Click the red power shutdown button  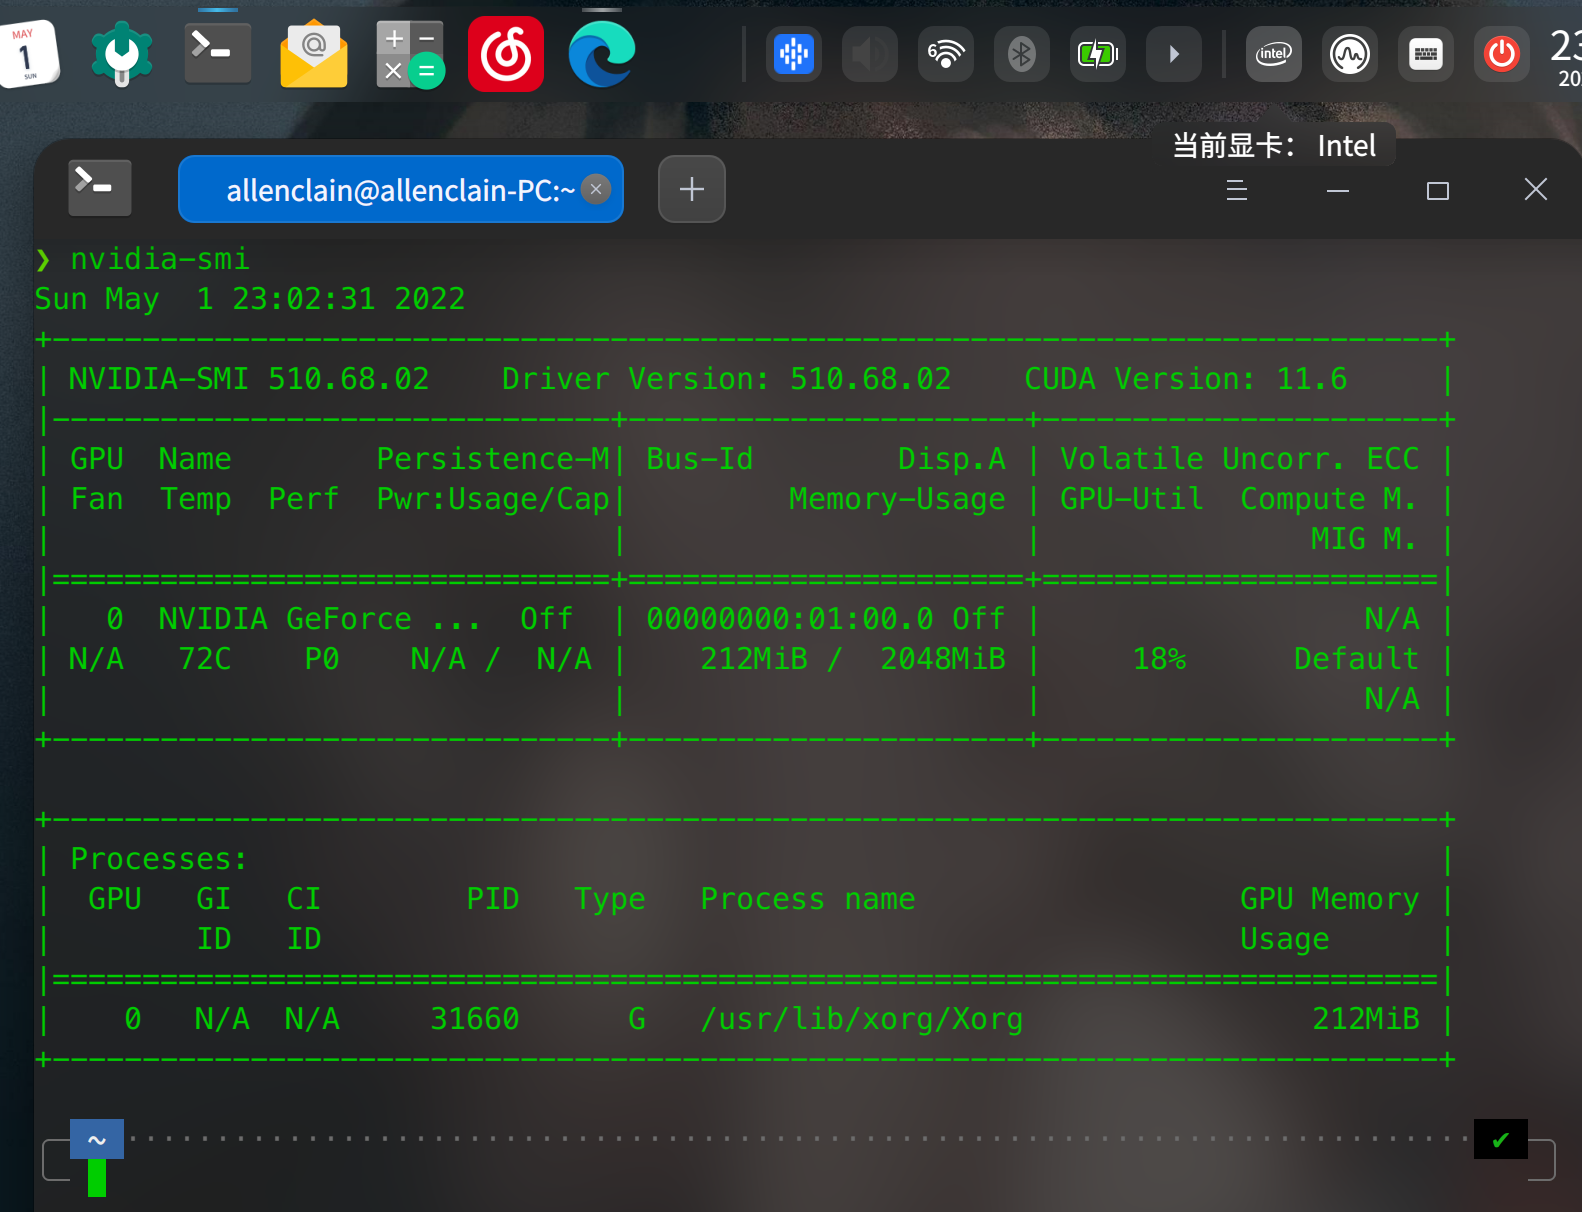[x=1502, y=54]
